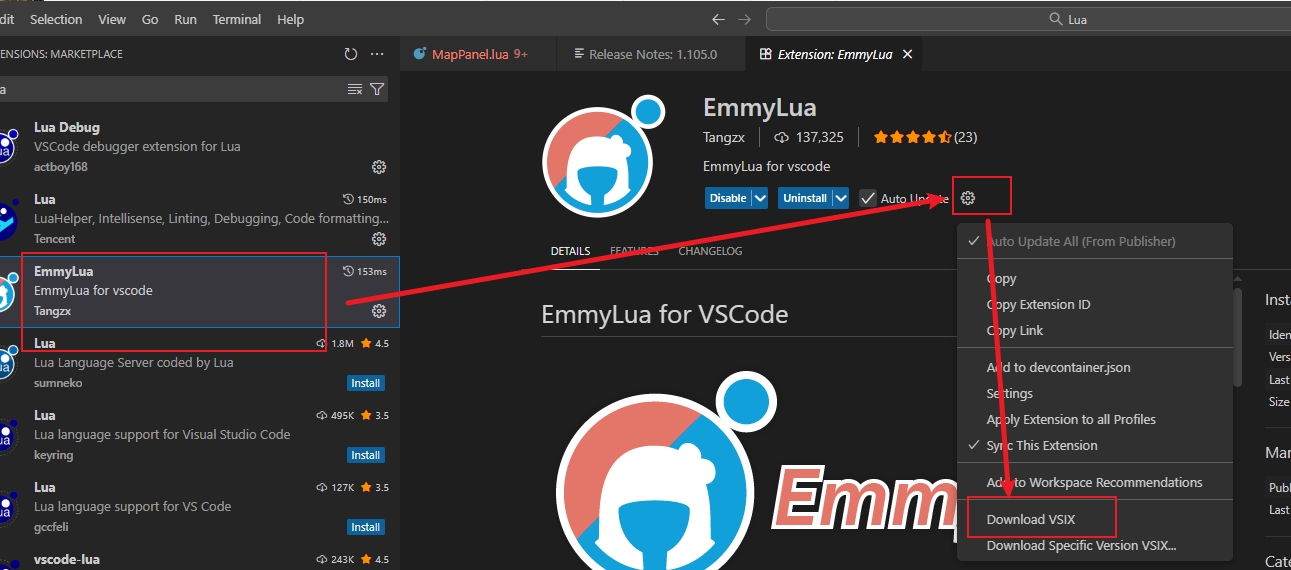The height and width of the screenshot is (570, 1291).
Task: Expand the Disable button dropdown arrow
Action: click(760, 198)
